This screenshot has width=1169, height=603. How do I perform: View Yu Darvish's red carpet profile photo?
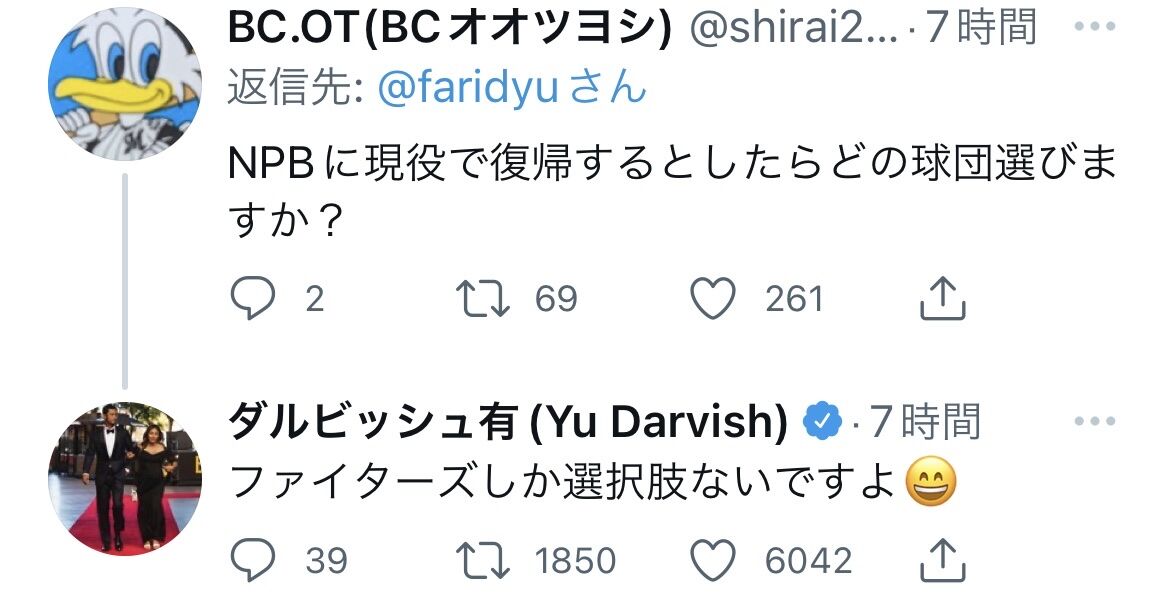click(x=125, y=479)
